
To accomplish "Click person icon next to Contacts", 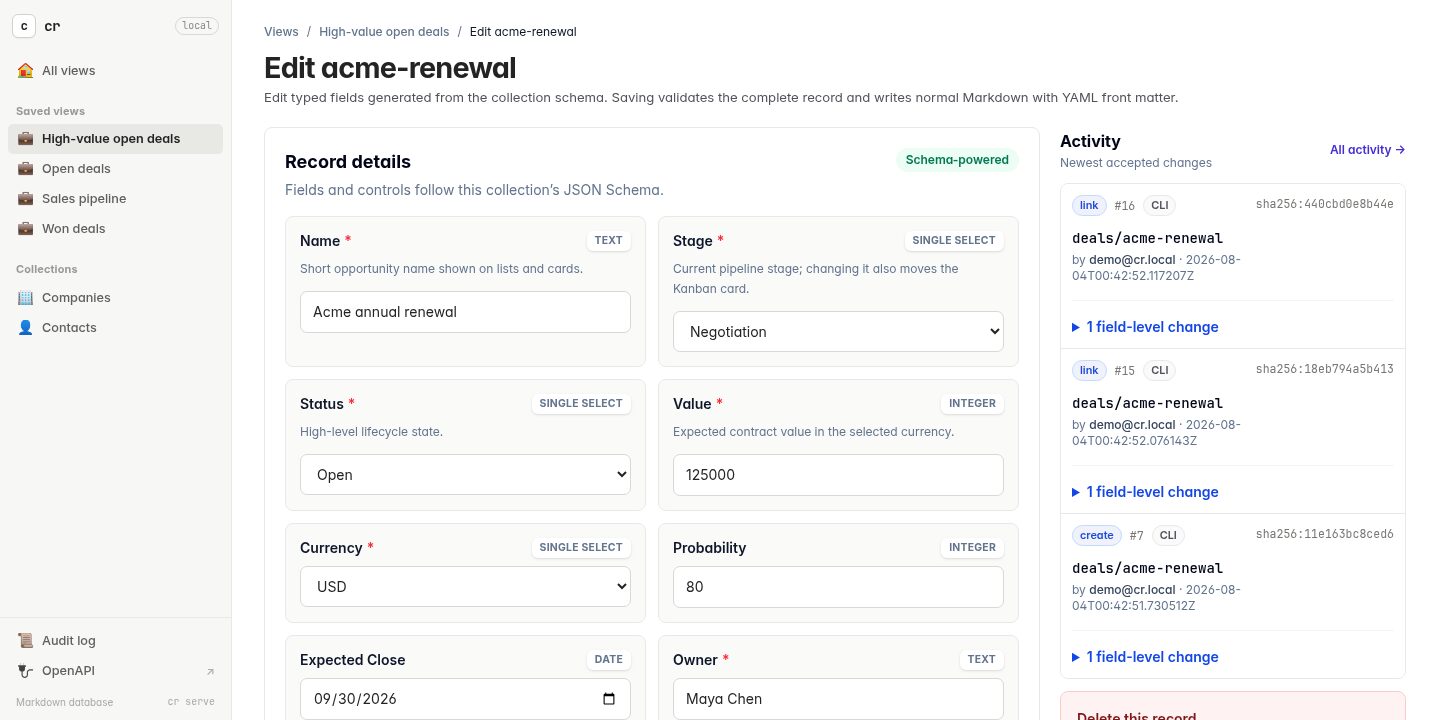I will (25, 328).
